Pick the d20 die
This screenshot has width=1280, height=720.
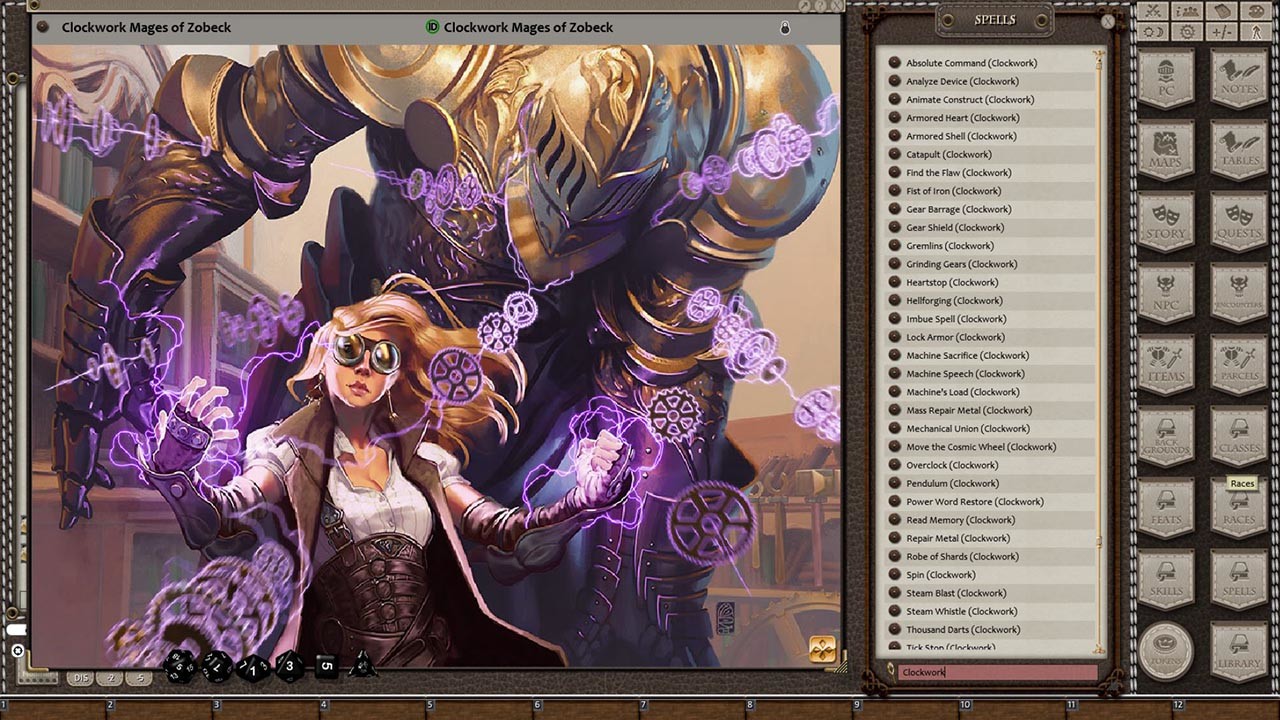[x=179, y=665]
